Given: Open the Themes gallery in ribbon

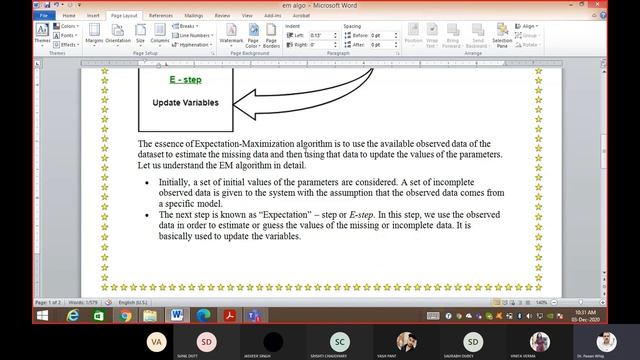Looking at the screenshot, I should coord(42,34).
